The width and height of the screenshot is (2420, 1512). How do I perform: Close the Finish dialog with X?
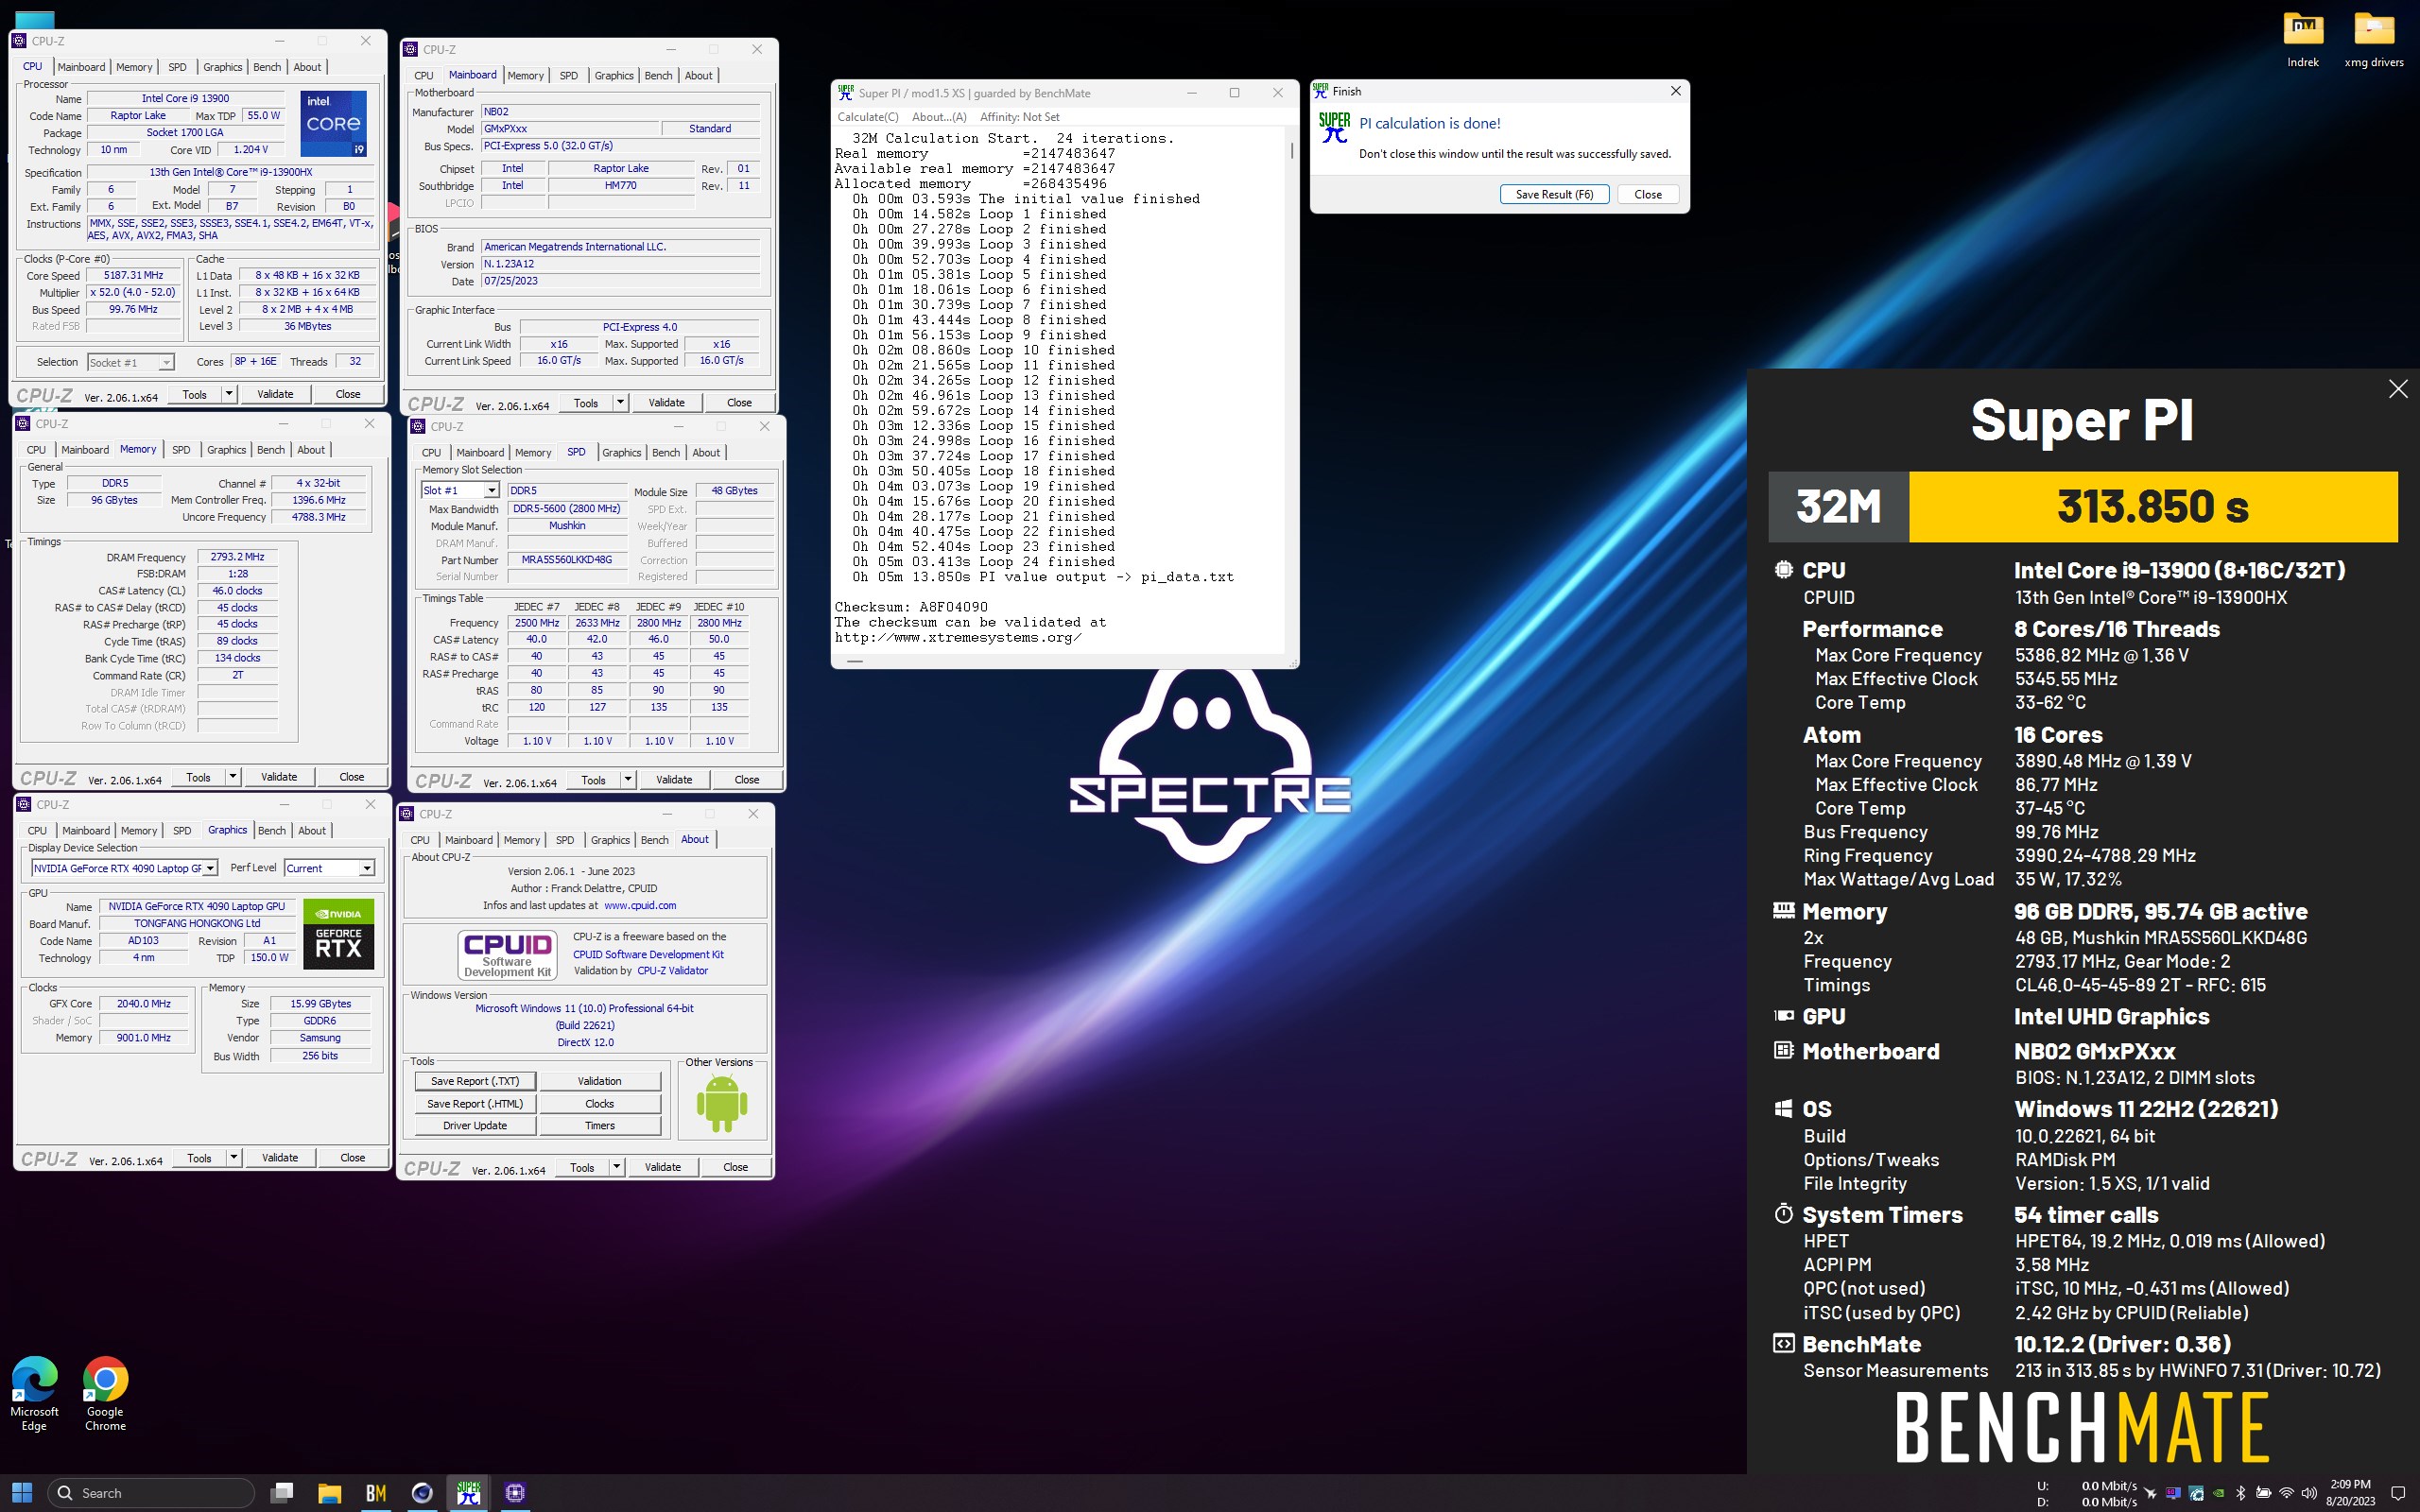pyautogui.click(x=1675, y=91)
